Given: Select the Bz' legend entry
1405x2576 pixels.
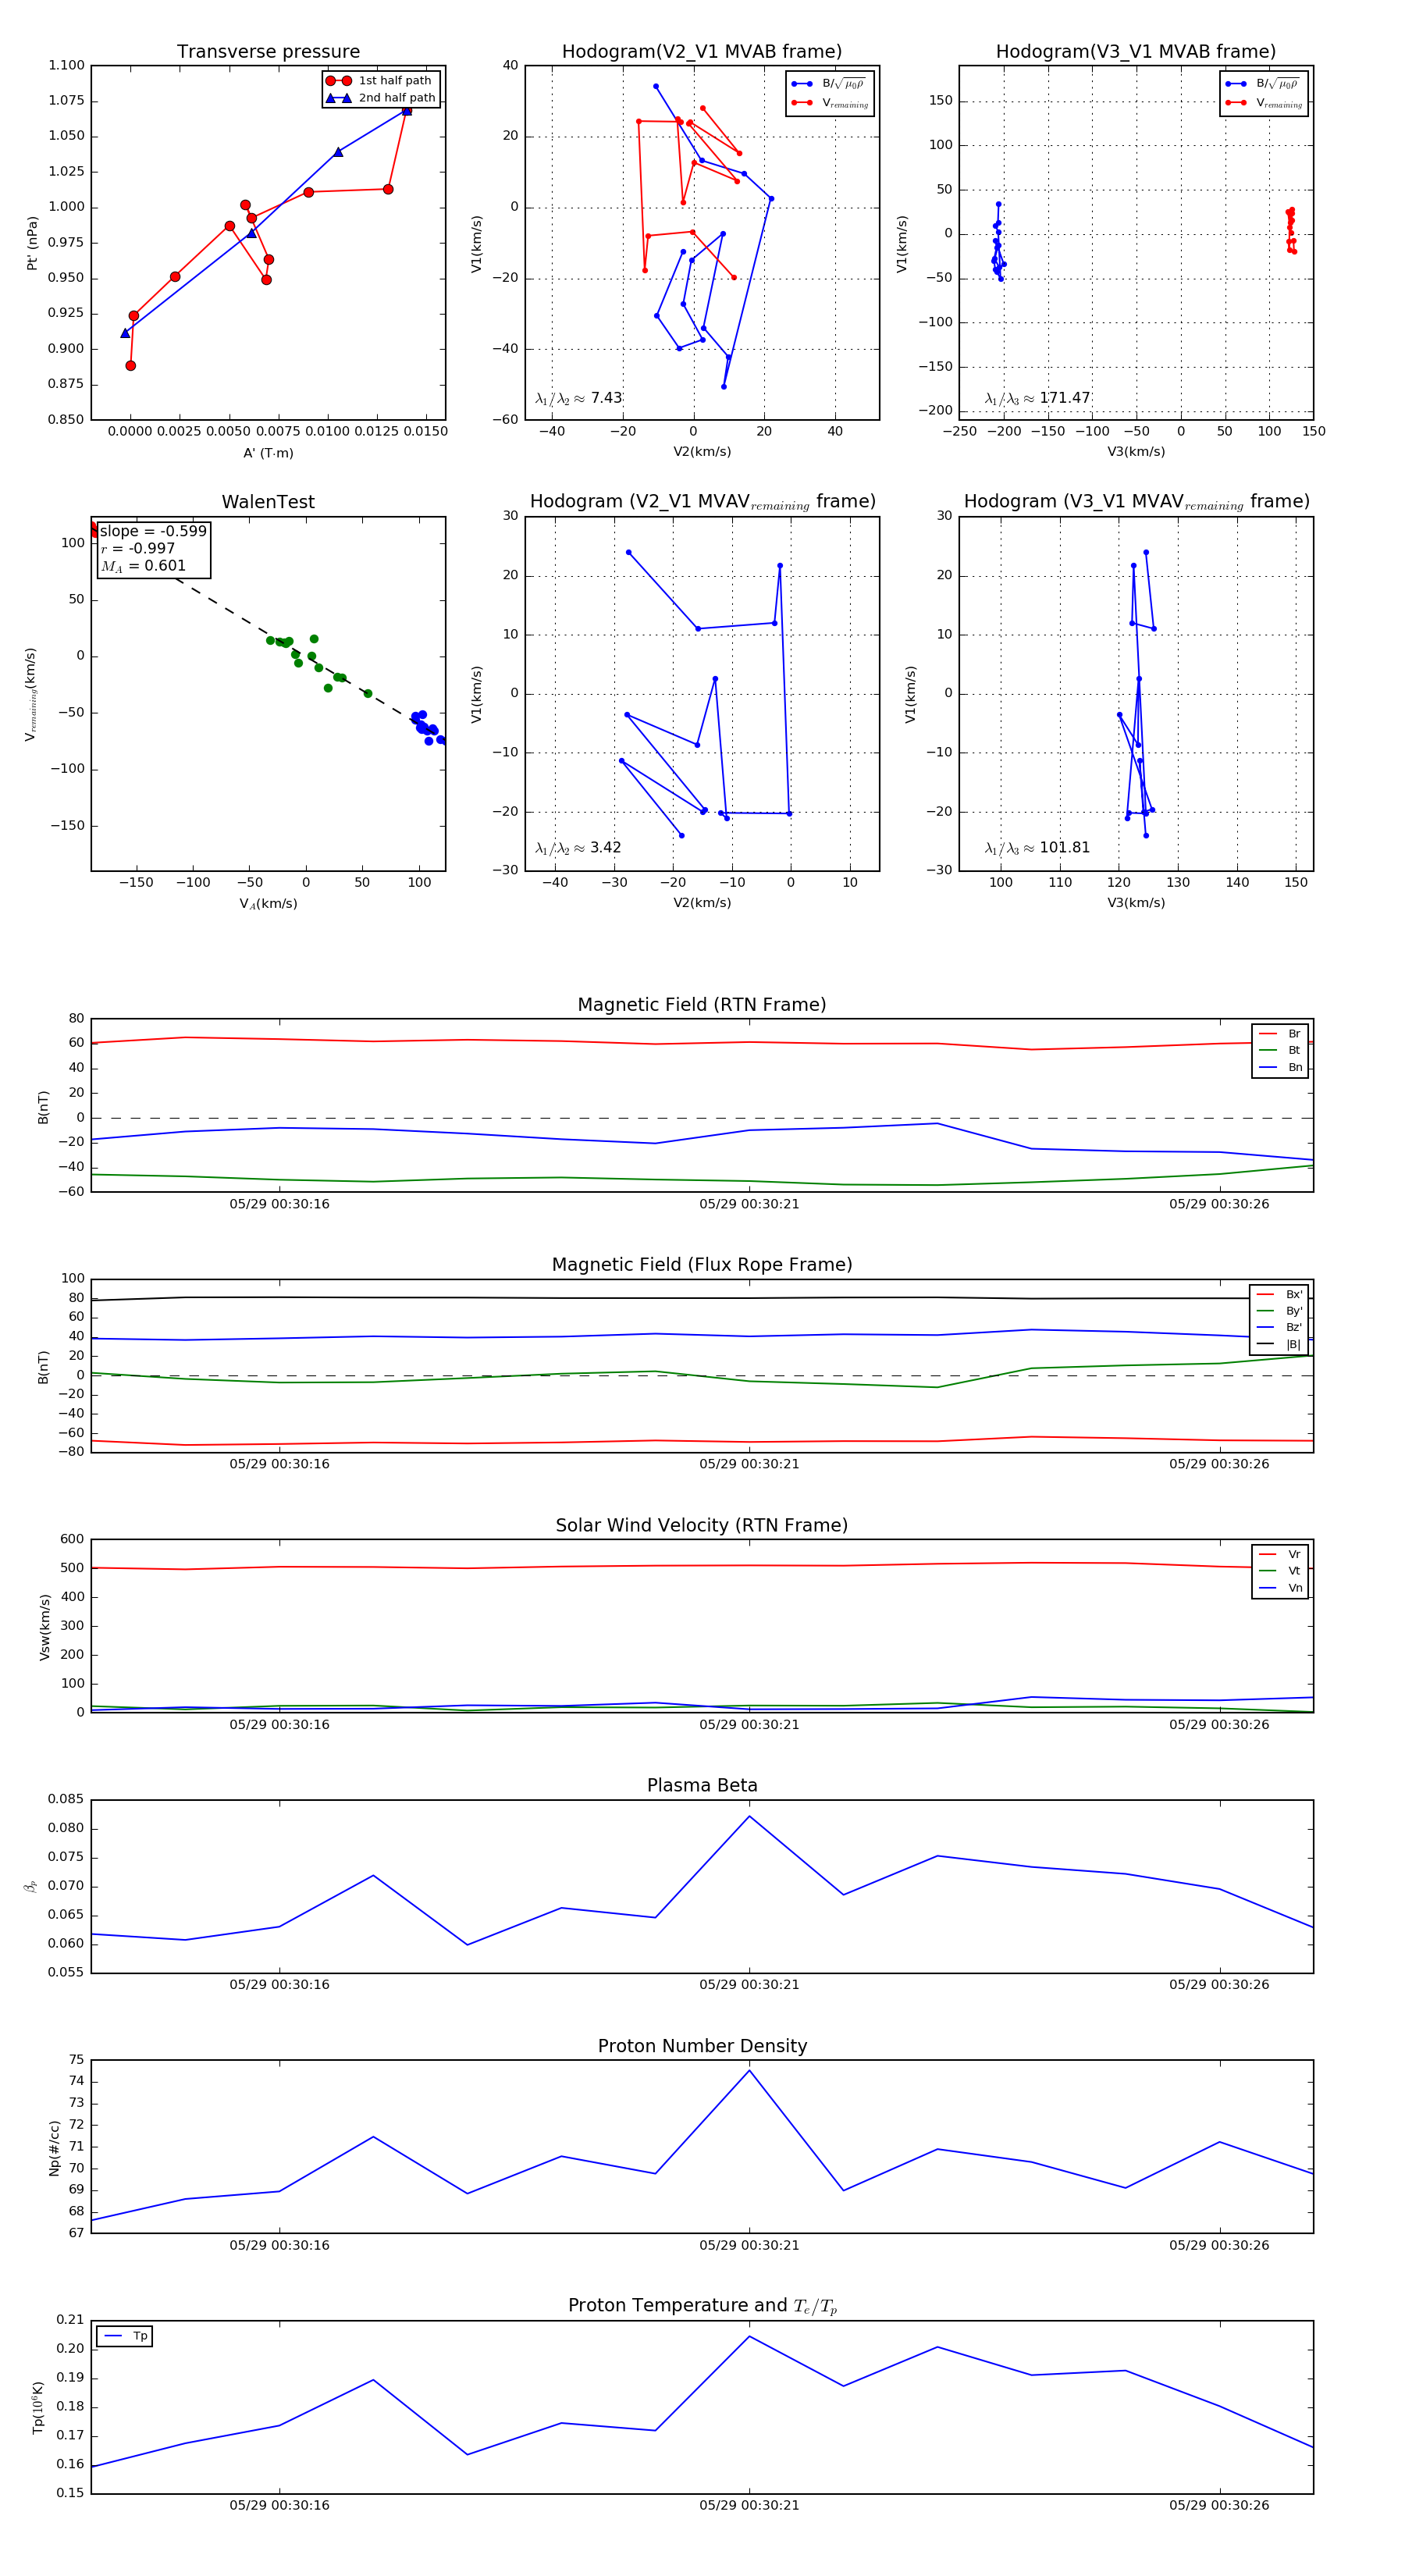Looking at the screenshot, I should pyautogui.click(x=1279, y=1328).
